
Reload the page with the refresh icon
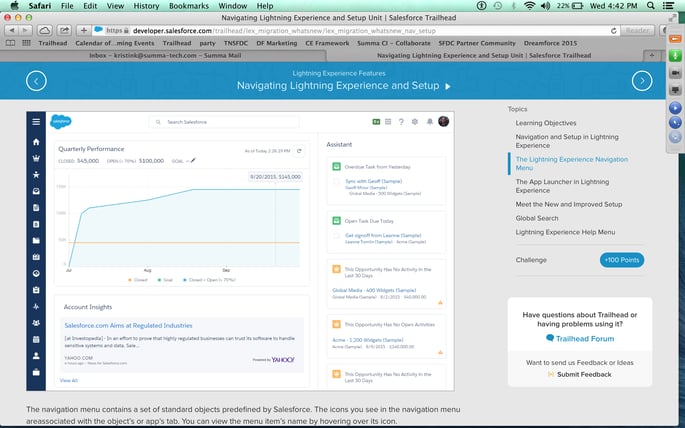coord(613,31)
